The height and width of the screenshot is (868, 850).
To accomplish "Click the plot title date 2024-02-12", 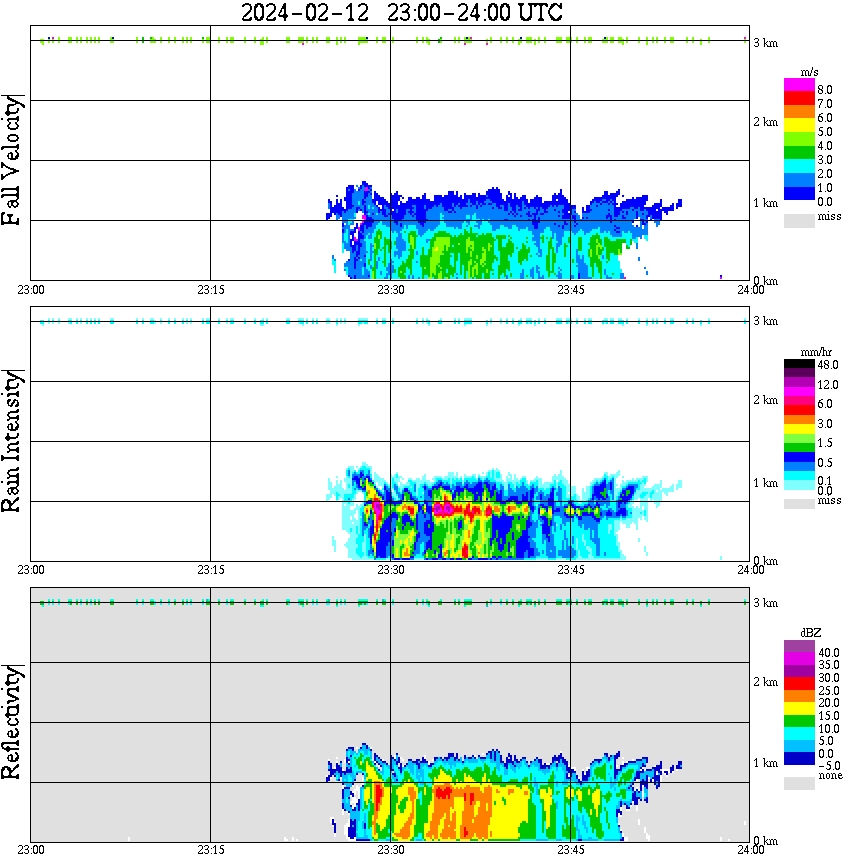I will coord(305,12).
